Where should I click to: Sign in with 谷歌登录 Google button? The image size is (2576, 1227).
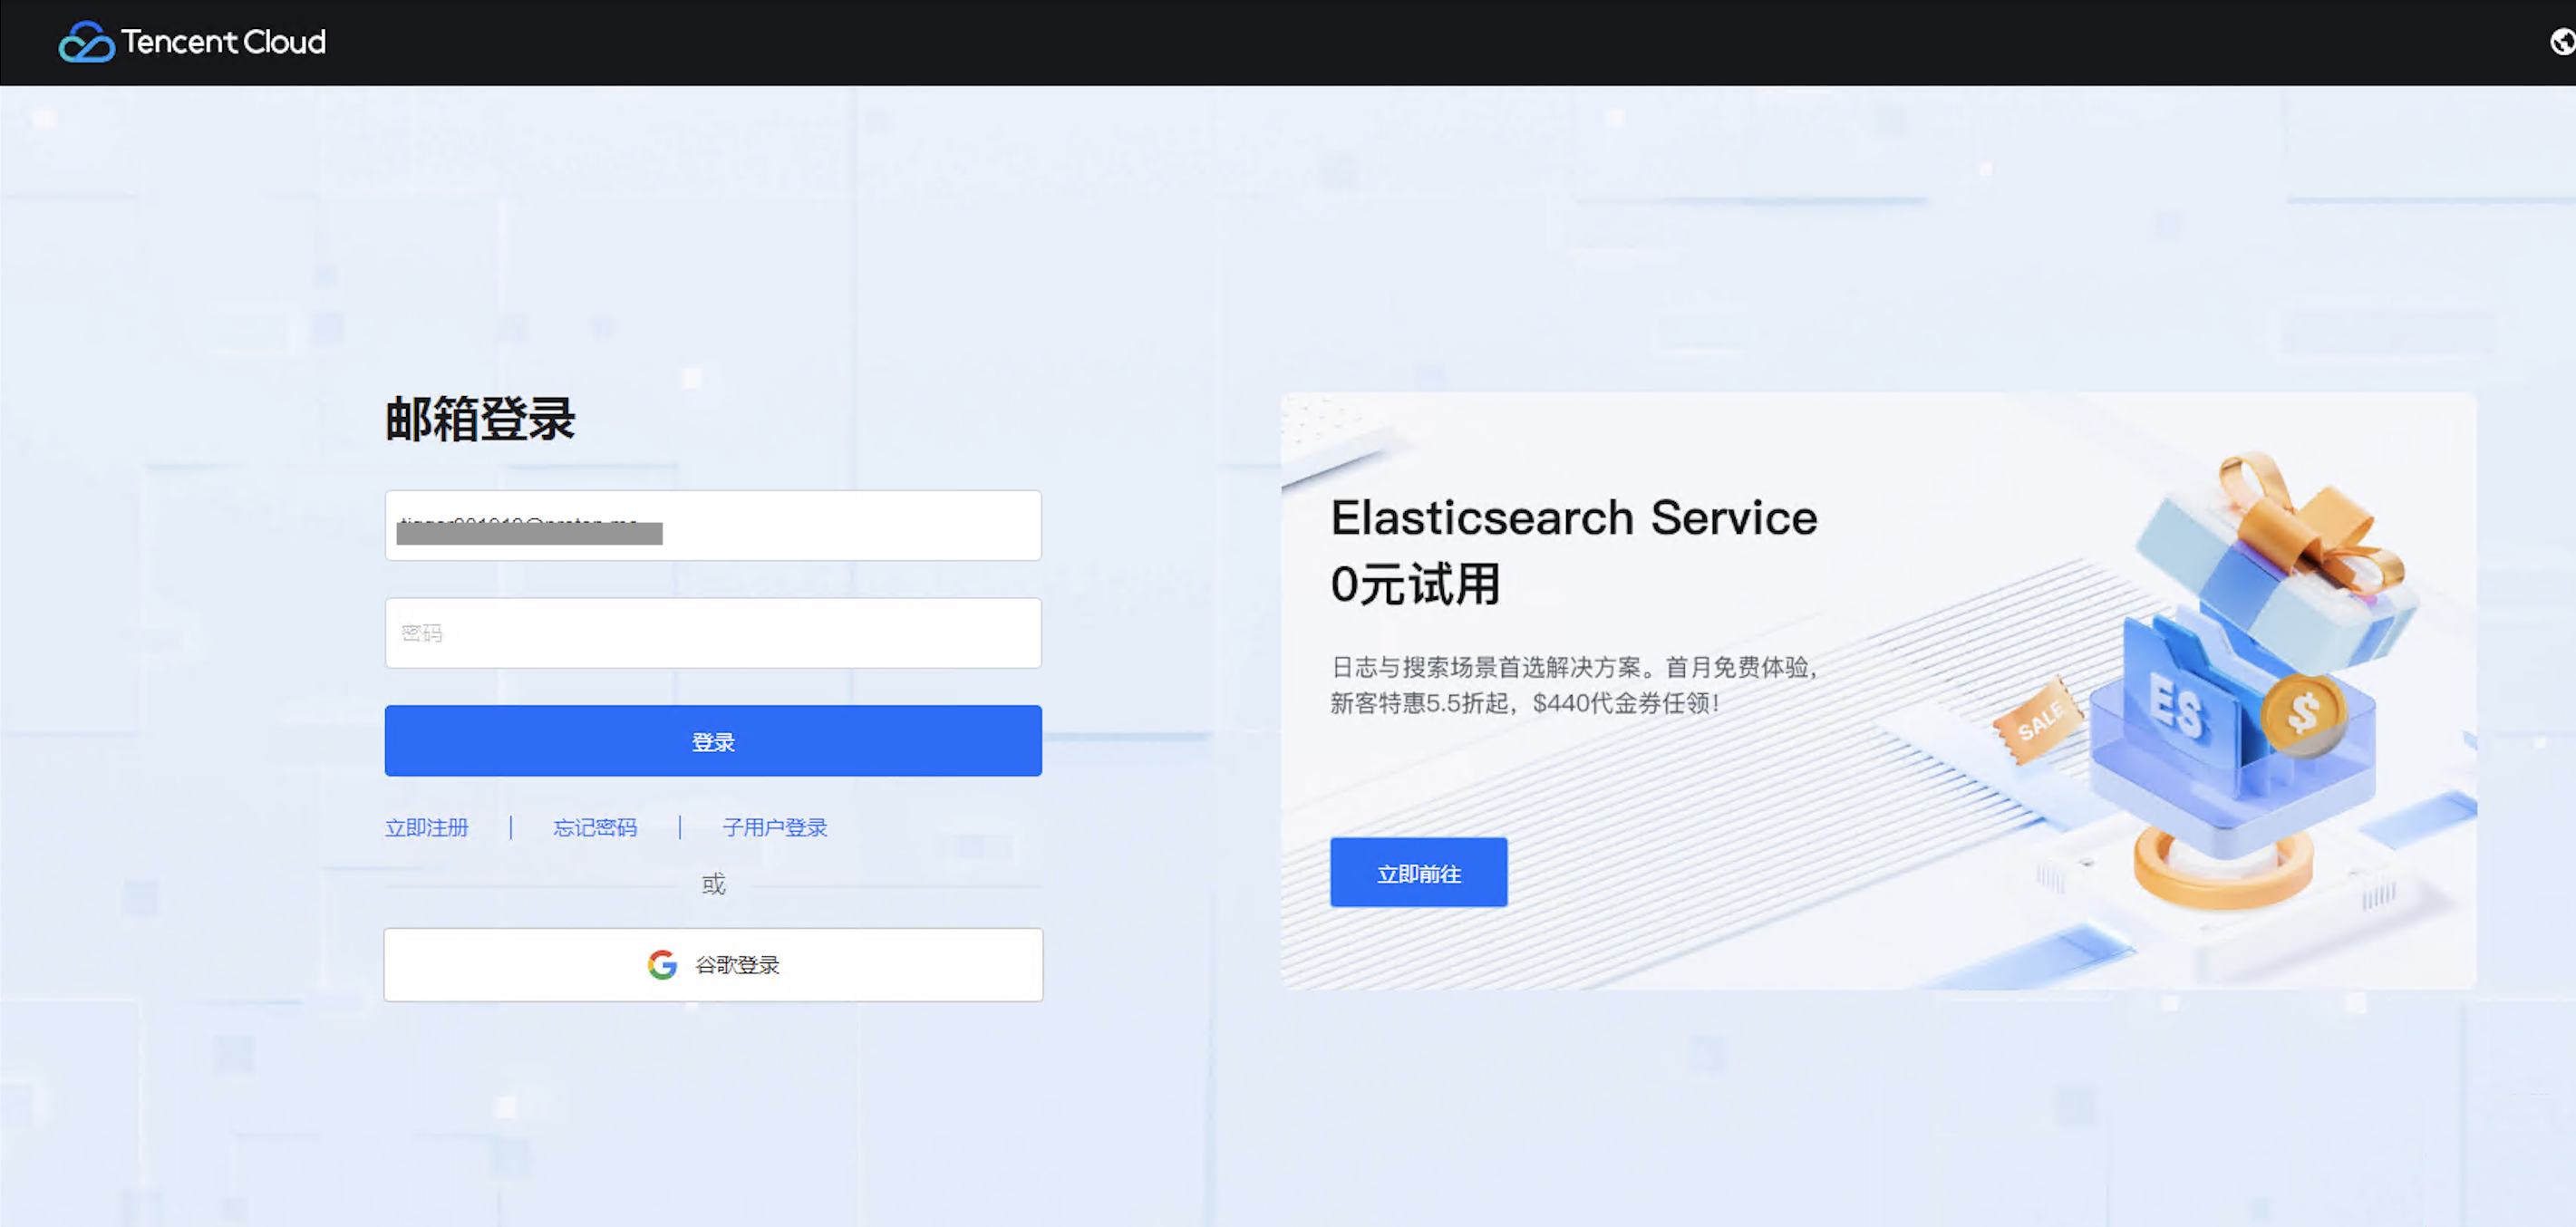point(712,964)
